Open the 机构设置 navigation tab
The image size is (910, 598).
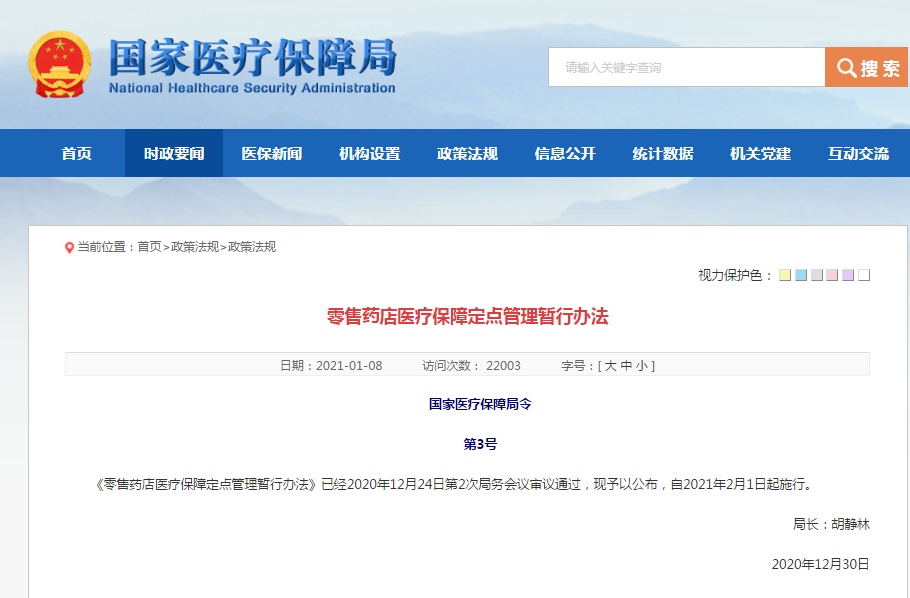pyautogui.click(x=370, y=153)
